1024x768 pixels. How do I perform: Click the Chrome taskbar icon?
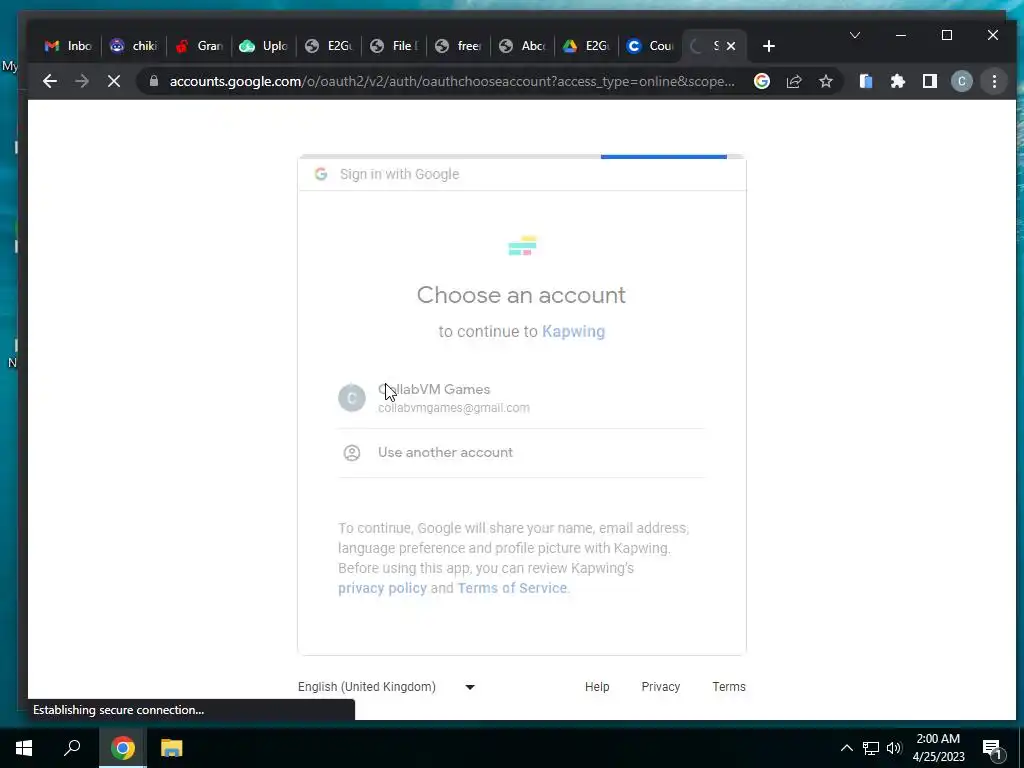122,748
